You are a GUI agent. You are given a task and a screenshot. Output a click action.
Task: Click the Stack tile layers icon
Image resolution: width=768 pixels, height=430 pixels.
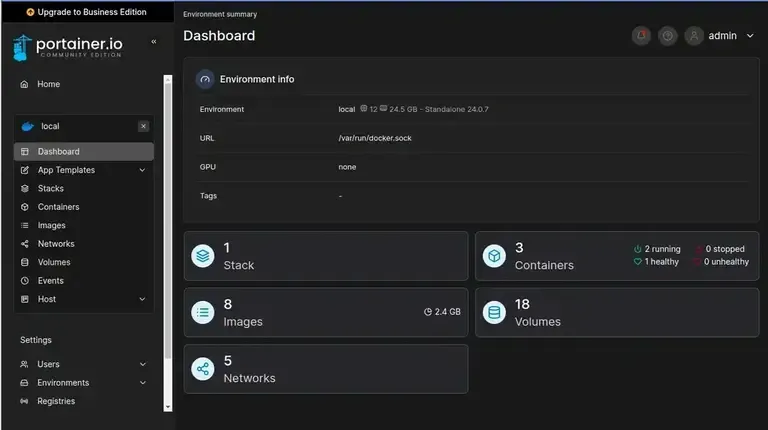(x=203, y=256)
